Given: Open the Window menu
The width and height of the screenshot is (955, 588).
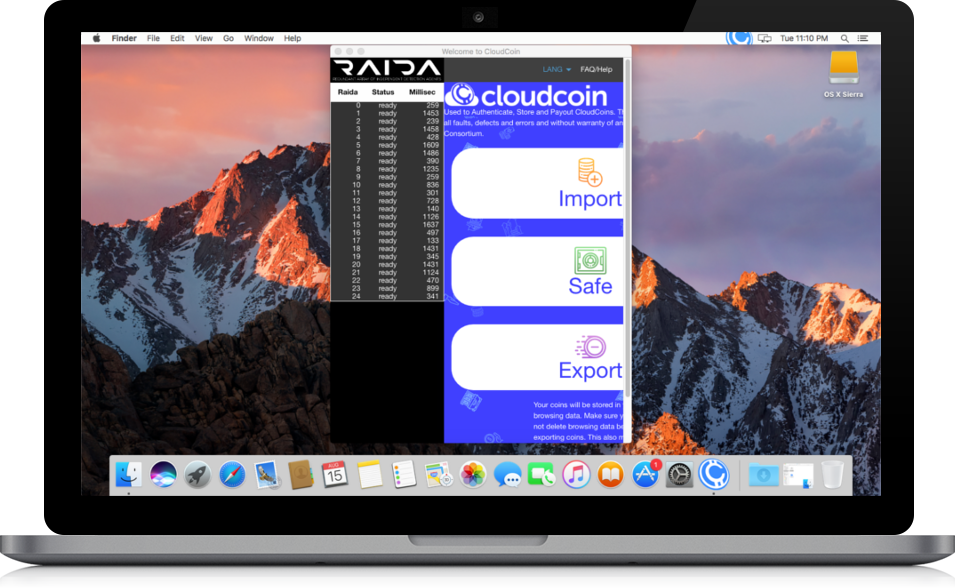Looking at the screenshot, I should coord(259,38).
